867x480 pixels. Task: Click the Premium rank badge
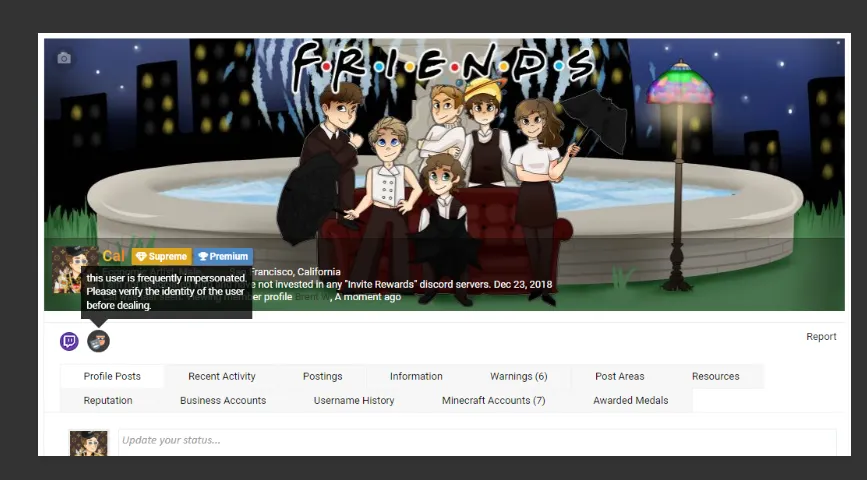point(223,257)
